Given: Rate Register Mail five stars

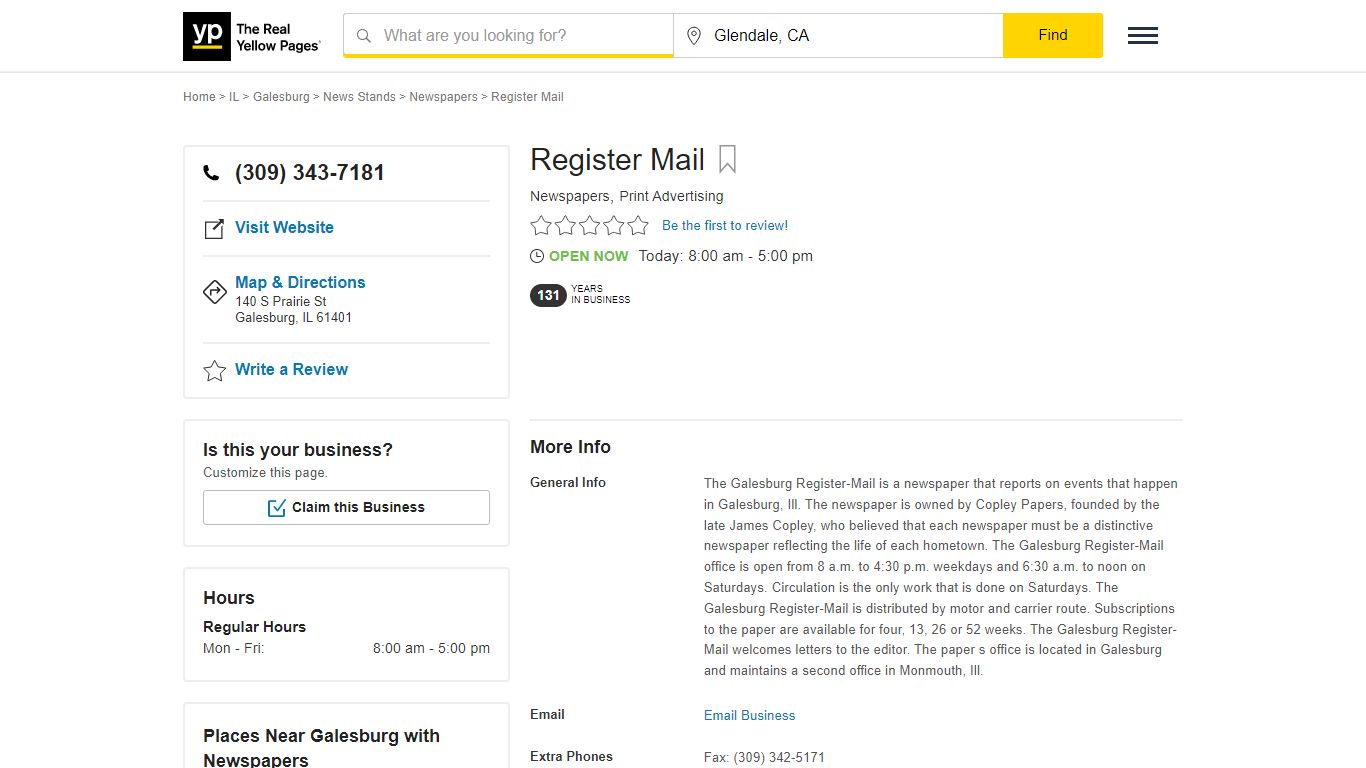Looking at the screenshot, I should pos(638,226).
